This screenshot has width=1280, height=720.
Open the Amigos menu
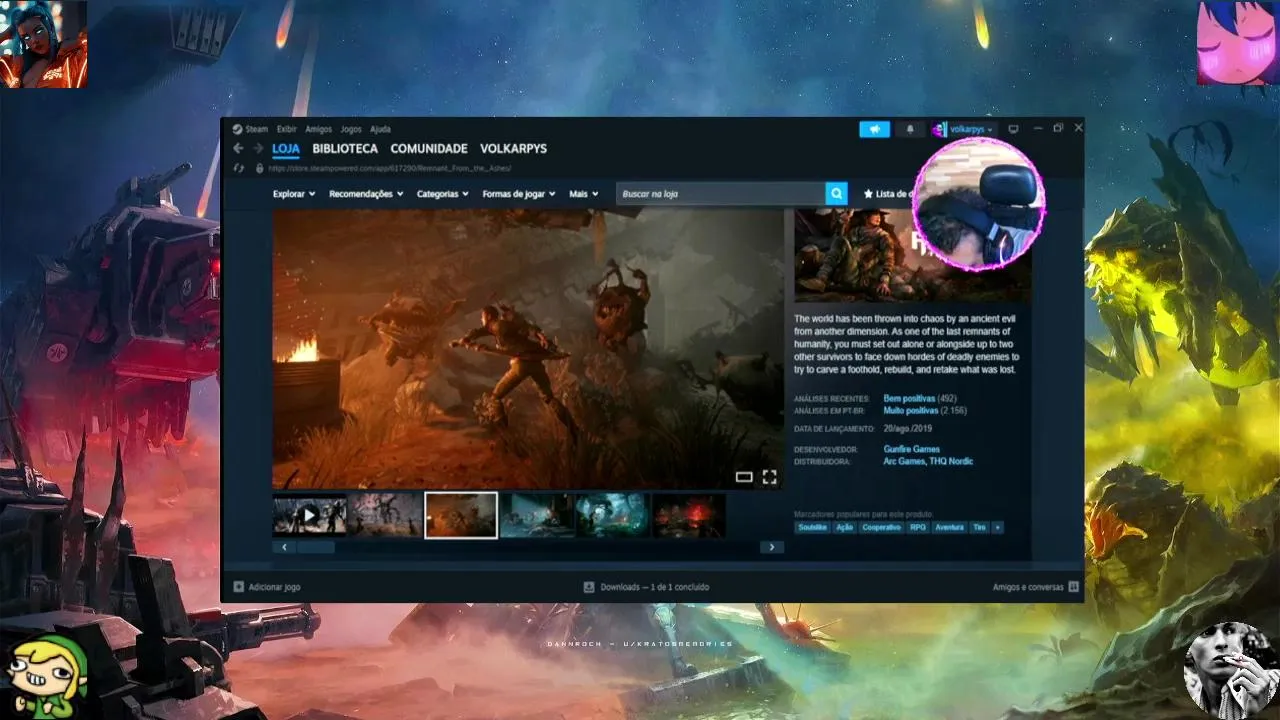point(318,129)
